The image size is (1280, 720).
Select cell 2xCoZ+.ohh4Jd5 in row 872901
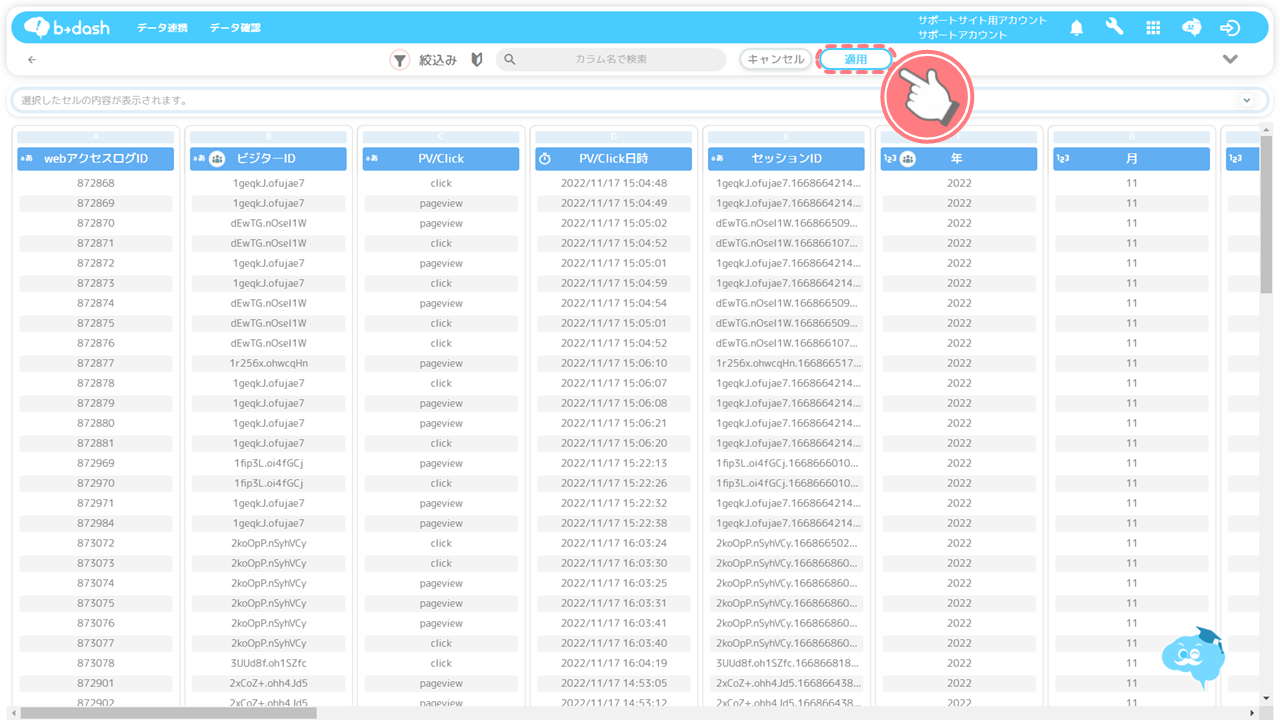pyautogui.click(x=269, y=683)
